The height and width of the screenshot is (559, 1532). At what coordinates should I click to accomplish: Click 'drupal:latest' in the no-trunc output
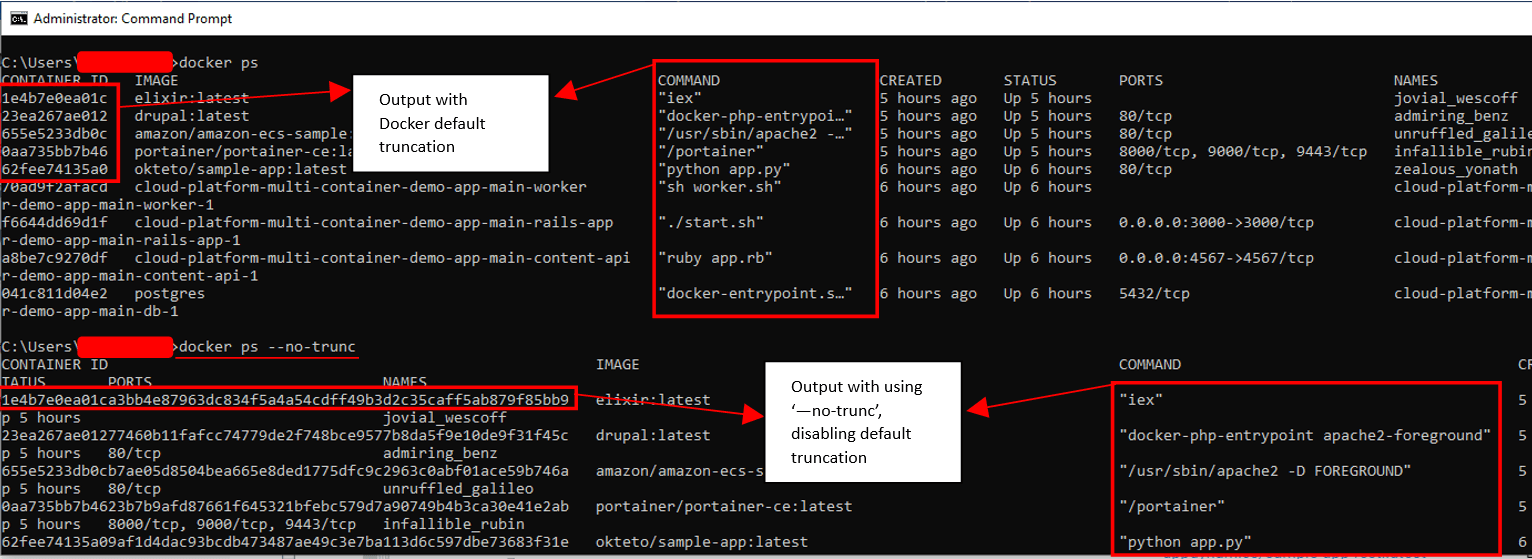[653, 436]
